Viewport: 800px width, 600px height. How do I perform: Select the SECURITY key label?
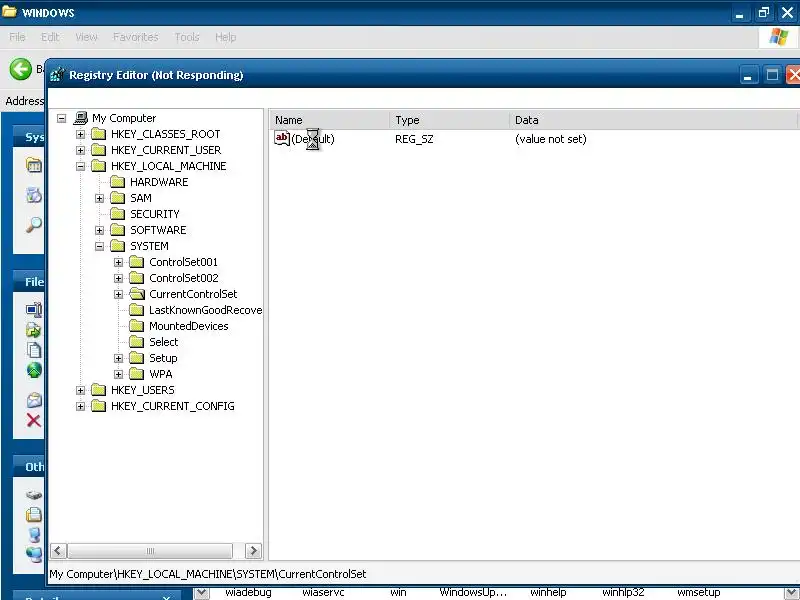coord(155,214)
